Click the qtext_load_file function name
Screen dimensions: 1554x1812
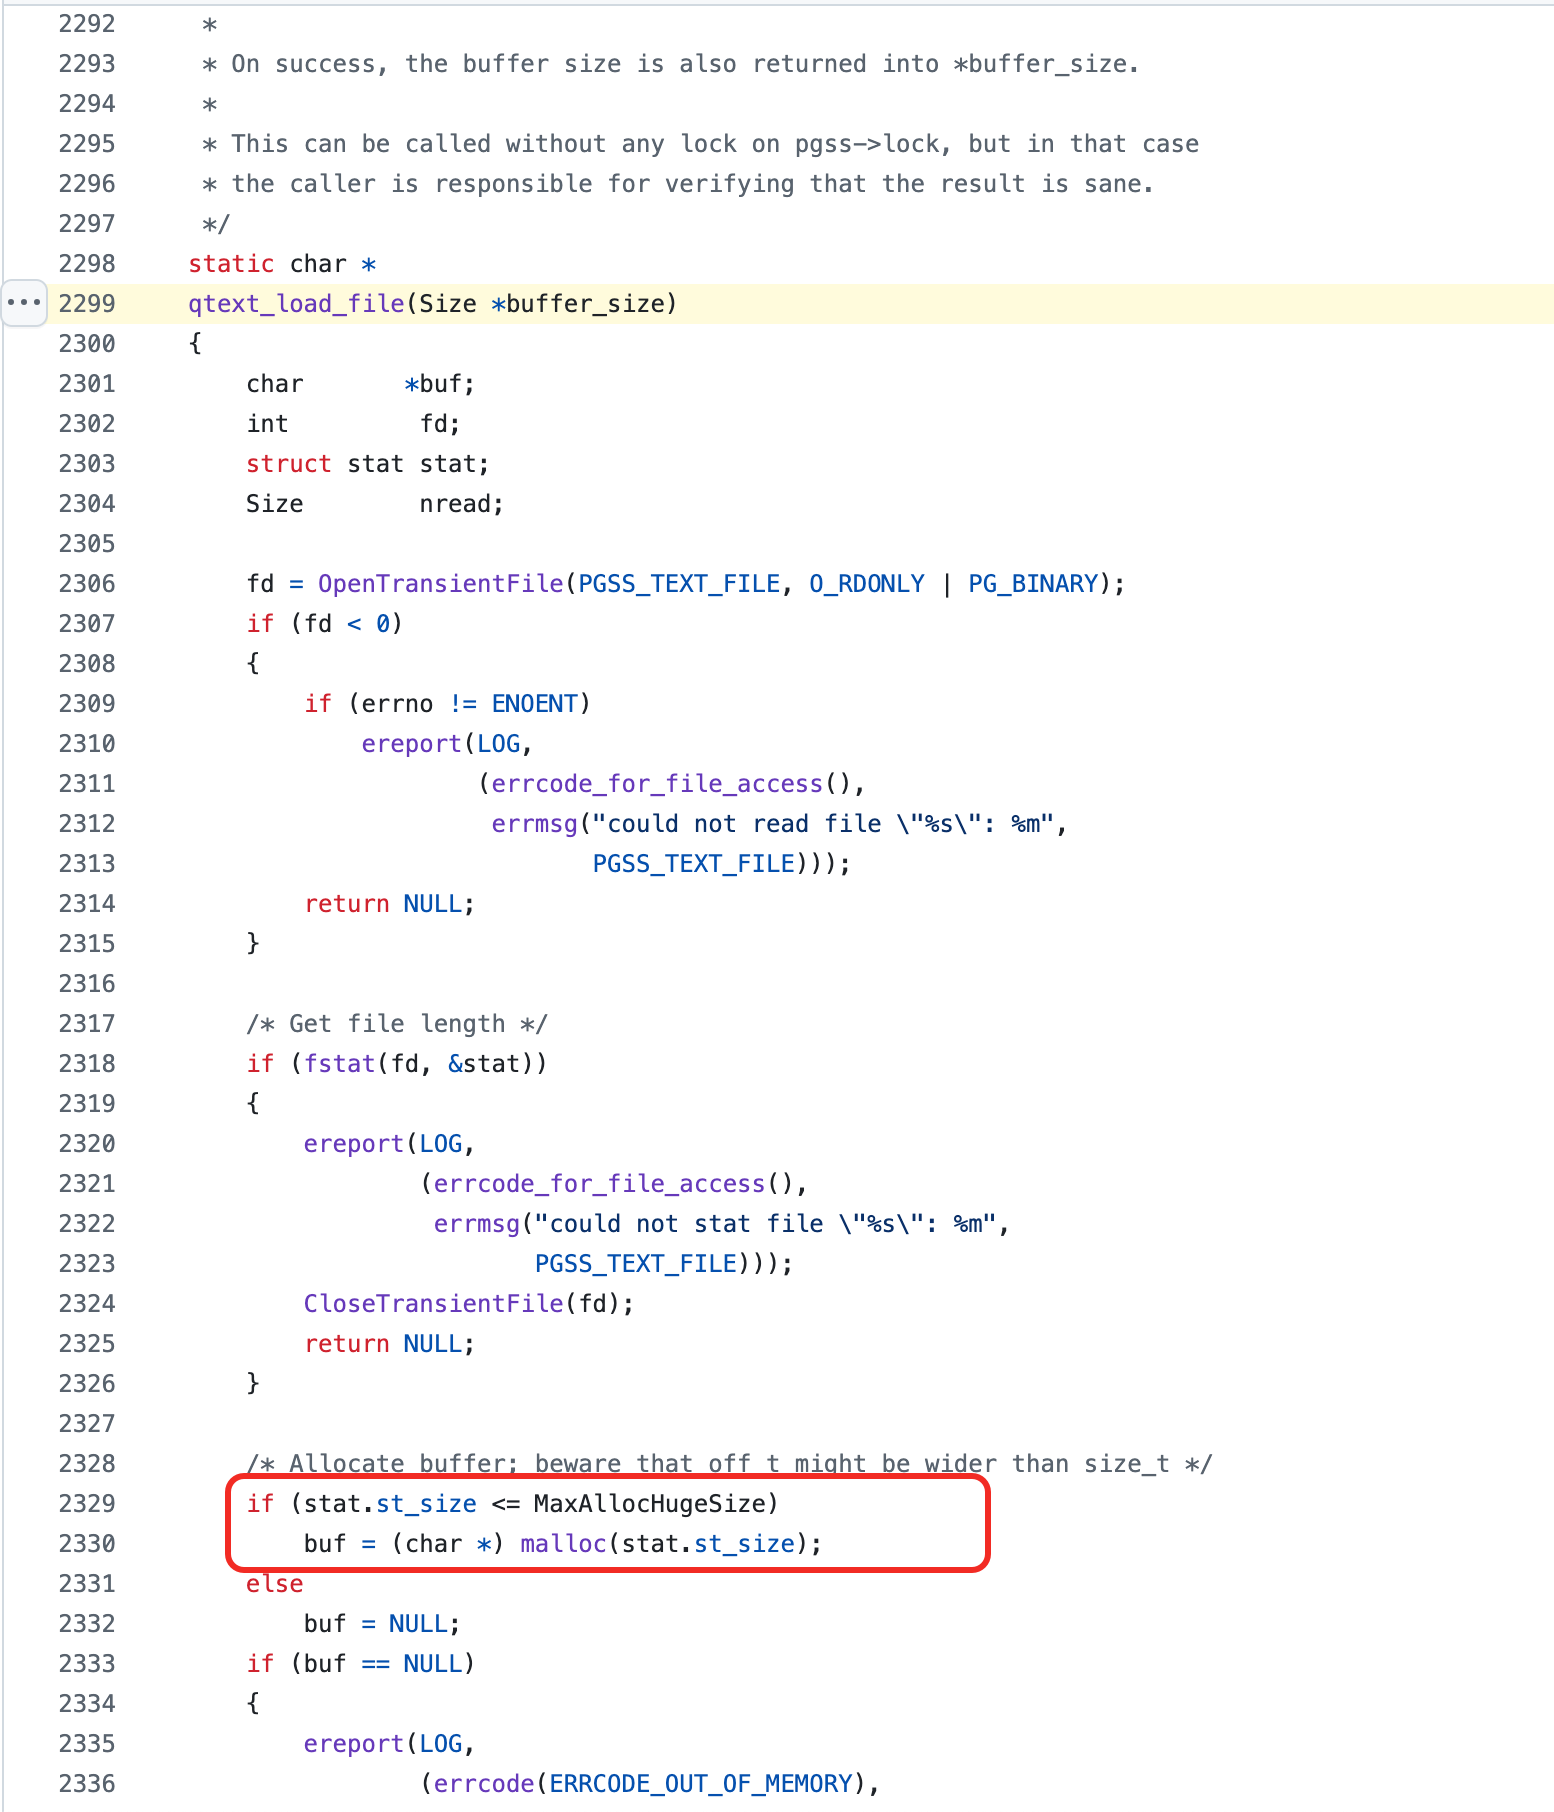296,303
